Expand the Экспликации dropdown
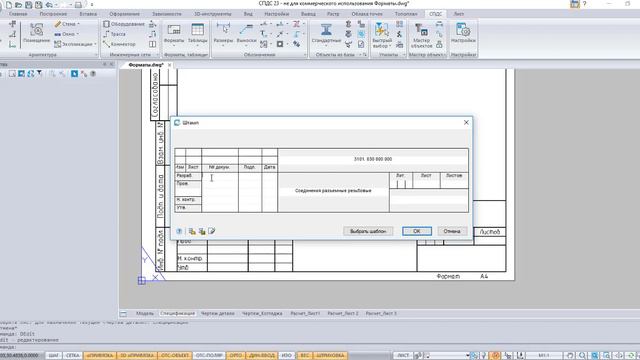The width and height of the screenshot is (640, 360). [x=95, y=44]
